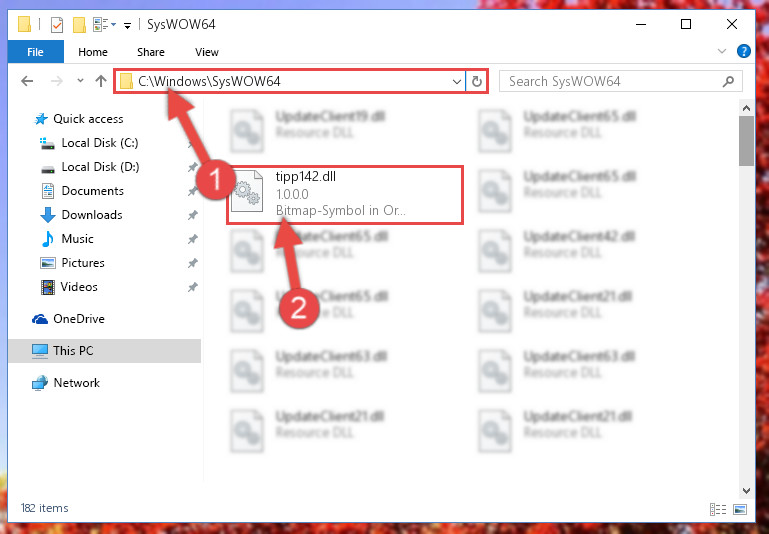Switch to details list view icon
The height and width of the screenshot is (534, 769).
click(718, 509)
